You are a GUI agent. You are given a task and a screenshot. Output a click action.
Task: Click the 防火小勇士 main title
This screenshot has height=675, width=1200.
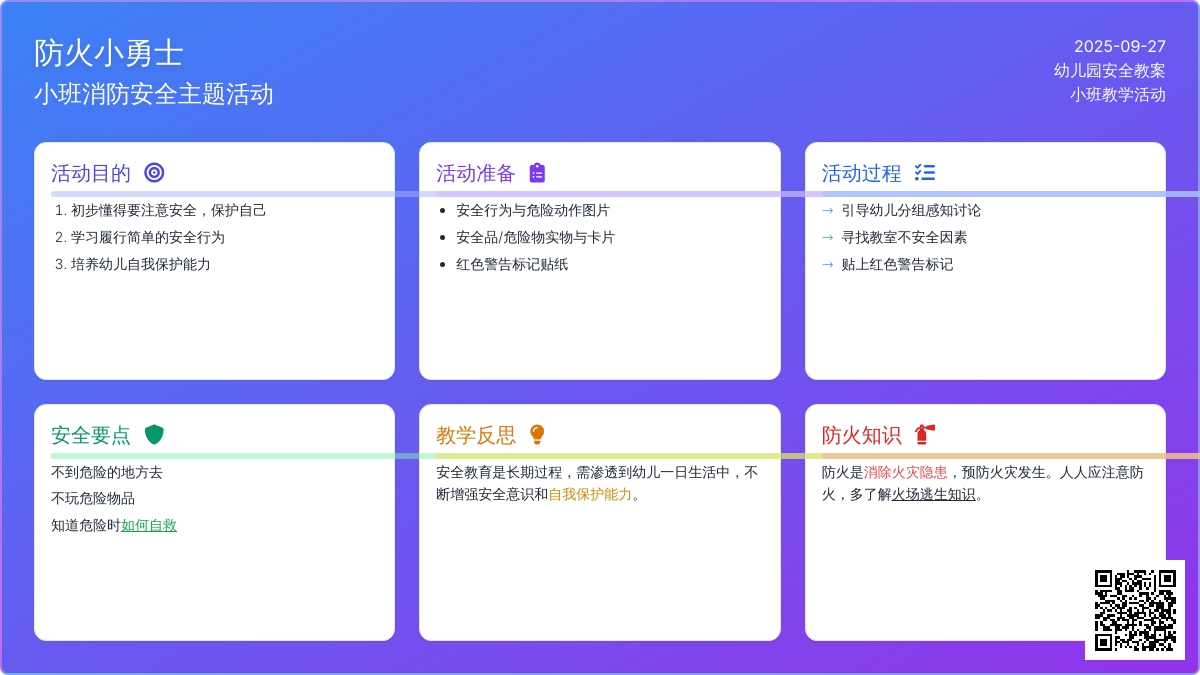tap(109, 53)
